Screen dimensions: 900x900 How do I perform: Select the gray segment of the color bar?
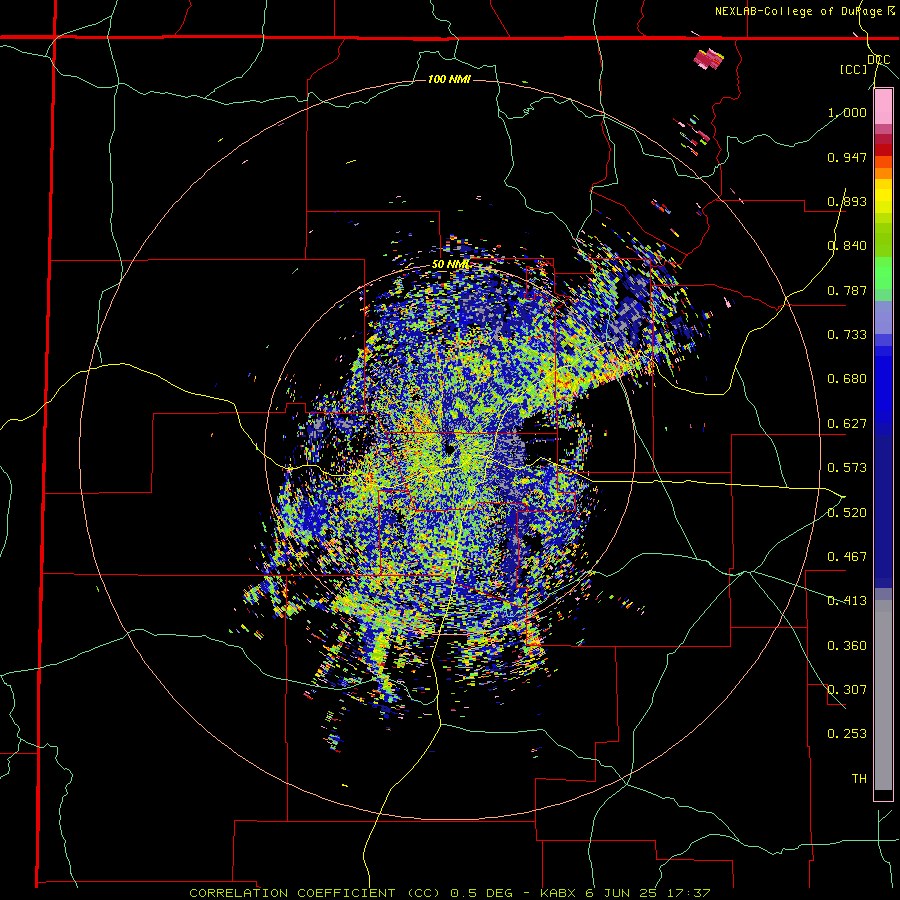883,695
